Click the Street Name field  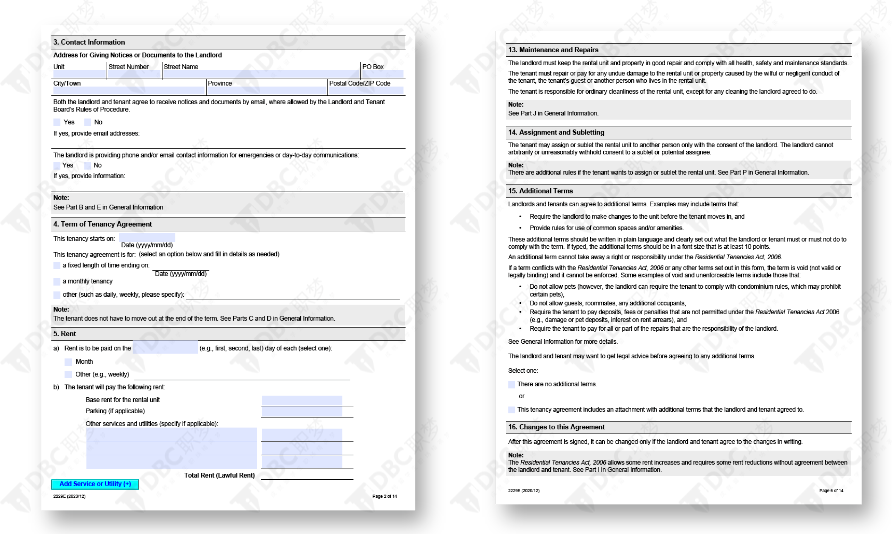pos(261,74)
